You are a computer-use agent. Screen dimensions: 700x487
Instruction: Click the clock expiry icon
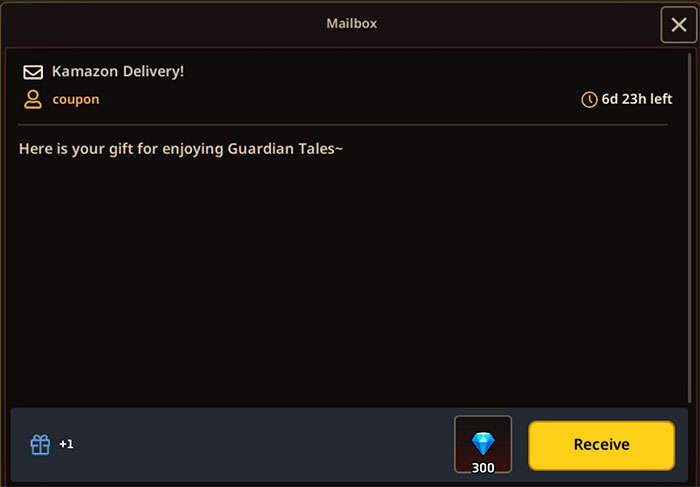tap(589, 100)
